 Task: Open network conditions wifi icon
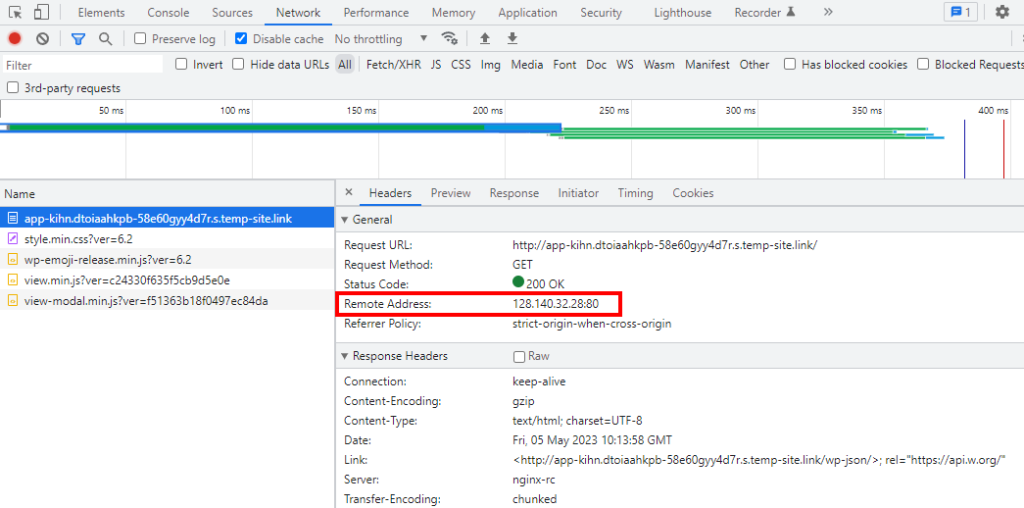[x=449, y=39]
